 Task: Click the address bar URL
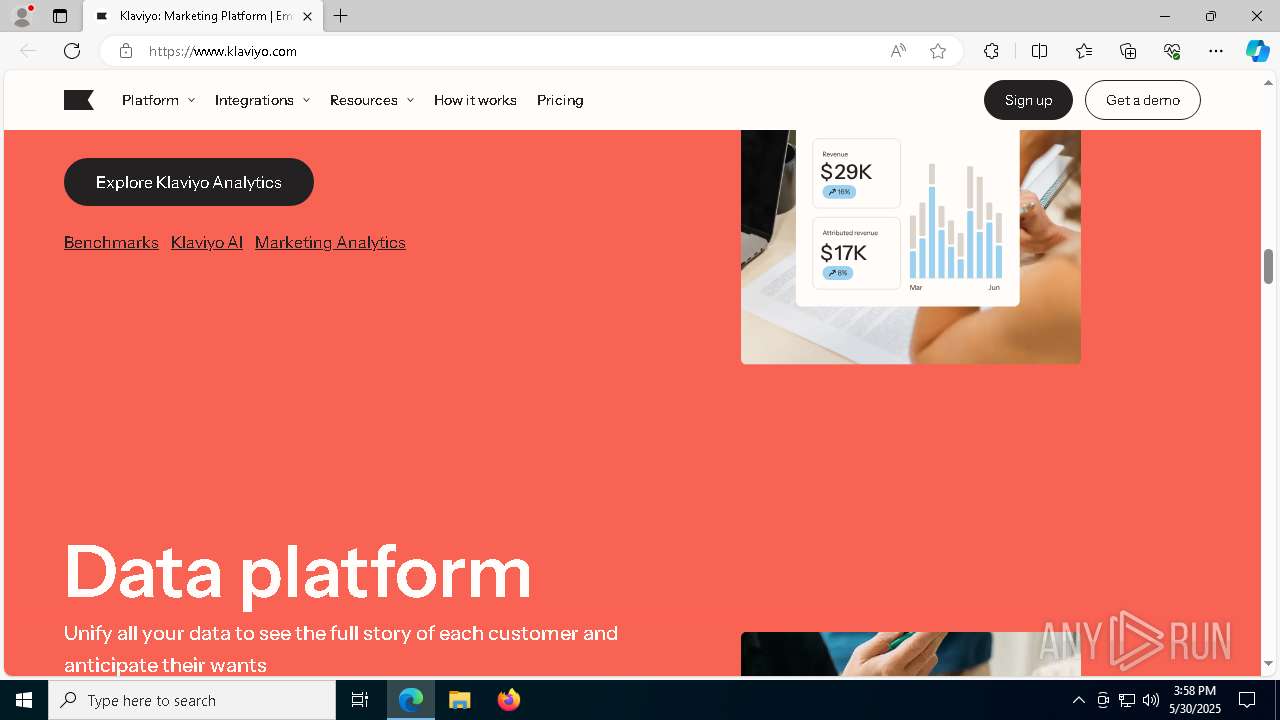coord(223,51)
